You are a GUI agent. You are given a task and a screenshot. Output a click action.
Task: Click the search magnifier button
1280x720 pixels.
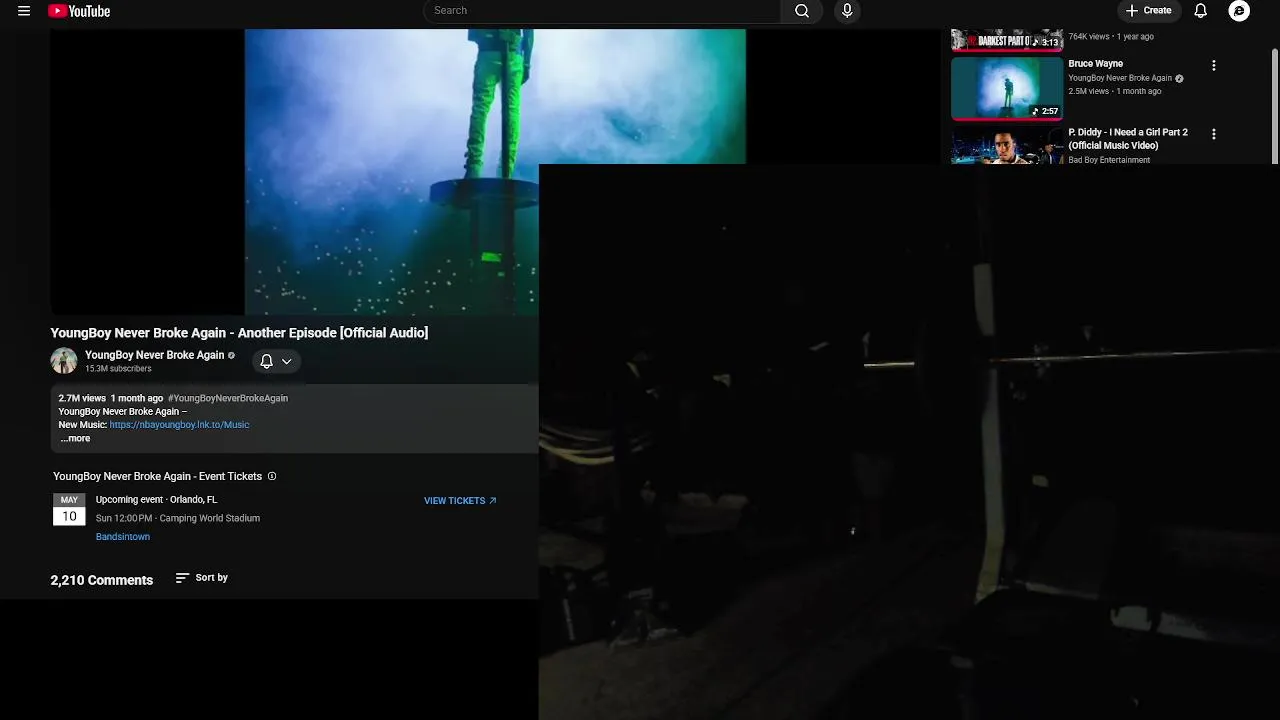[802, 11]
